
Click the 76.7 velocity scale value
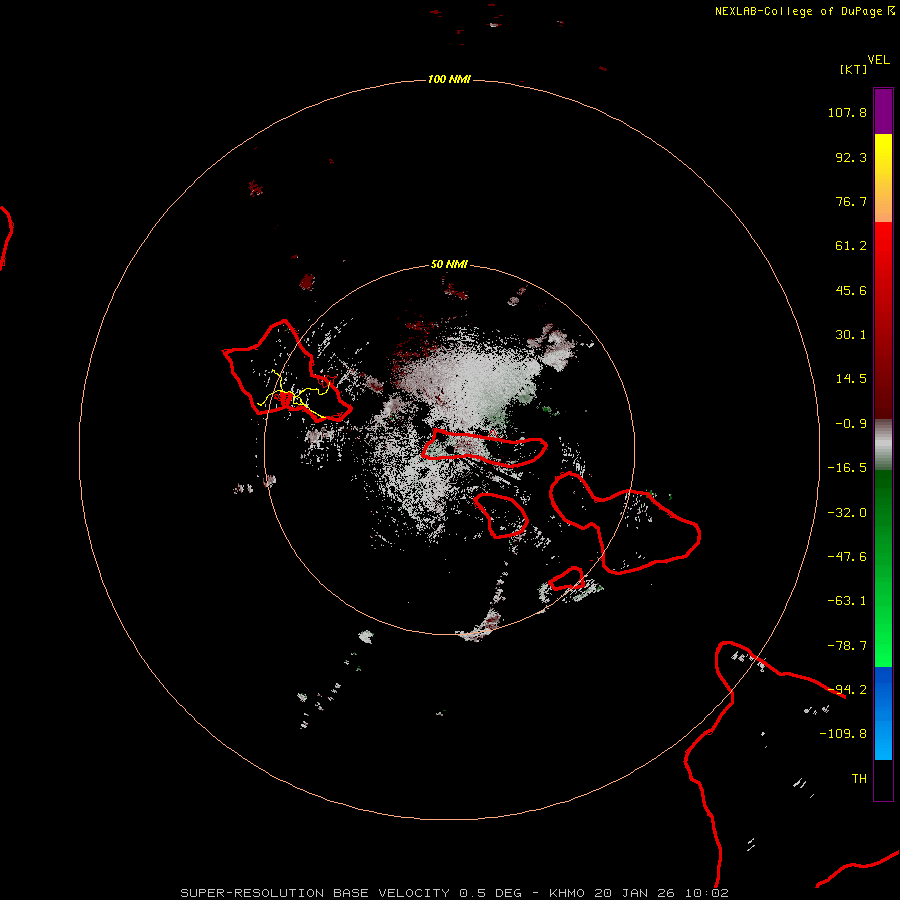851,201
